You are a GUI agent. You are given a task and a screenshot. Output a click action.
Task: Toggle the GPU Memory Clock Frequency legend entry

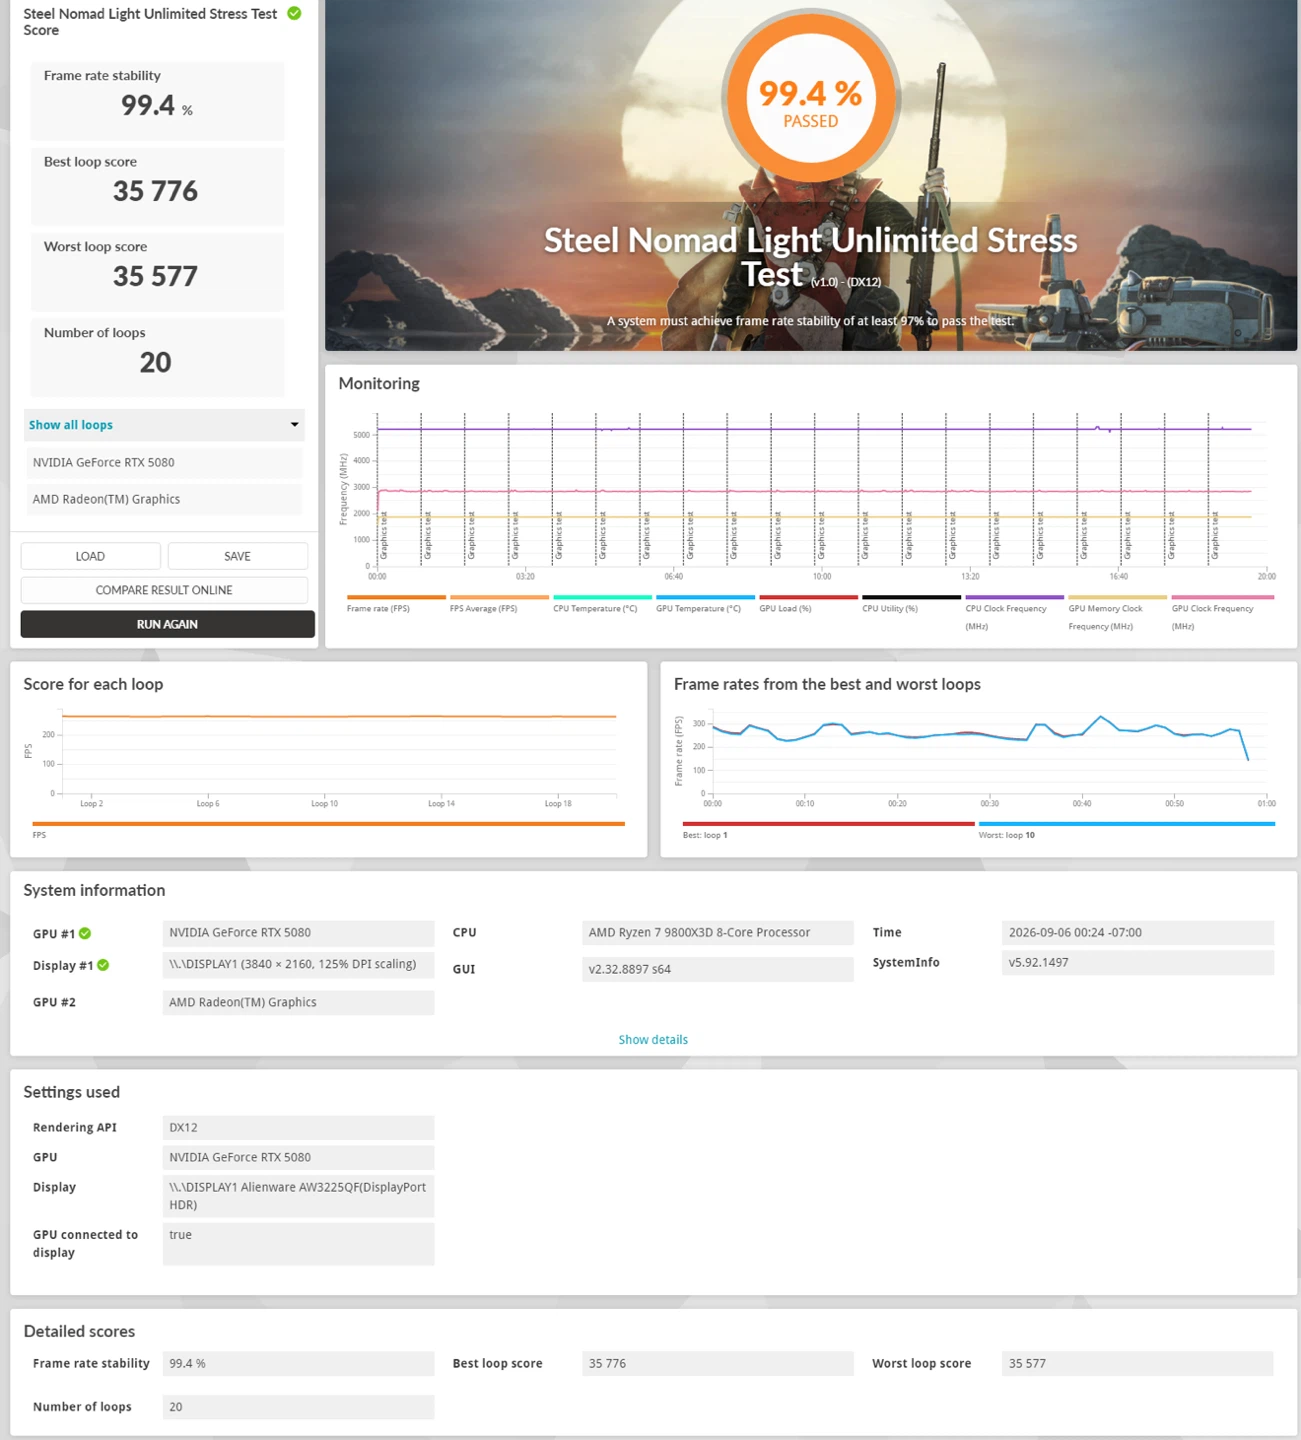1117,613
